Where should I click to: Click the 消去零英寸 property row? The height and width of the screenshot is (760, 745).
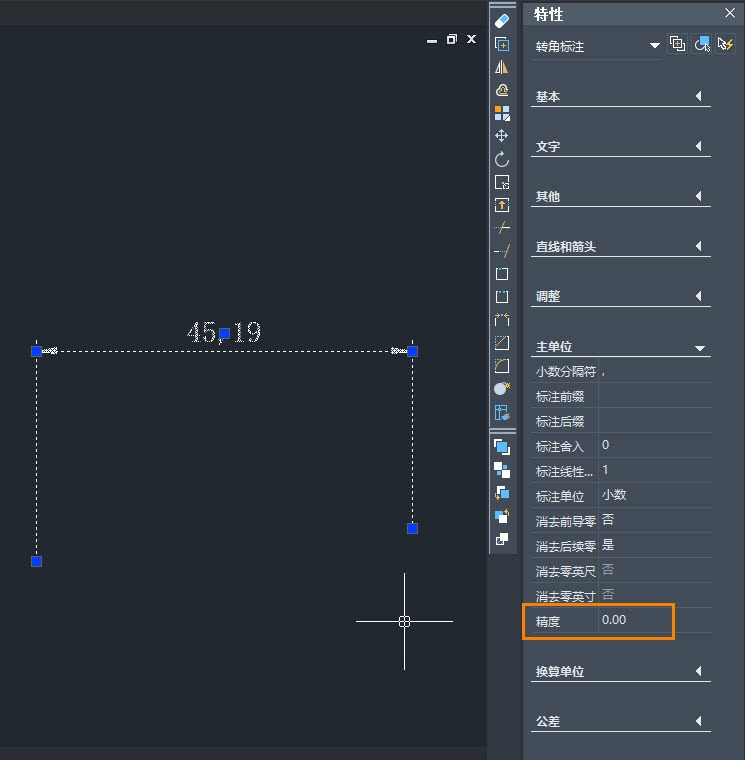(622, 595)
